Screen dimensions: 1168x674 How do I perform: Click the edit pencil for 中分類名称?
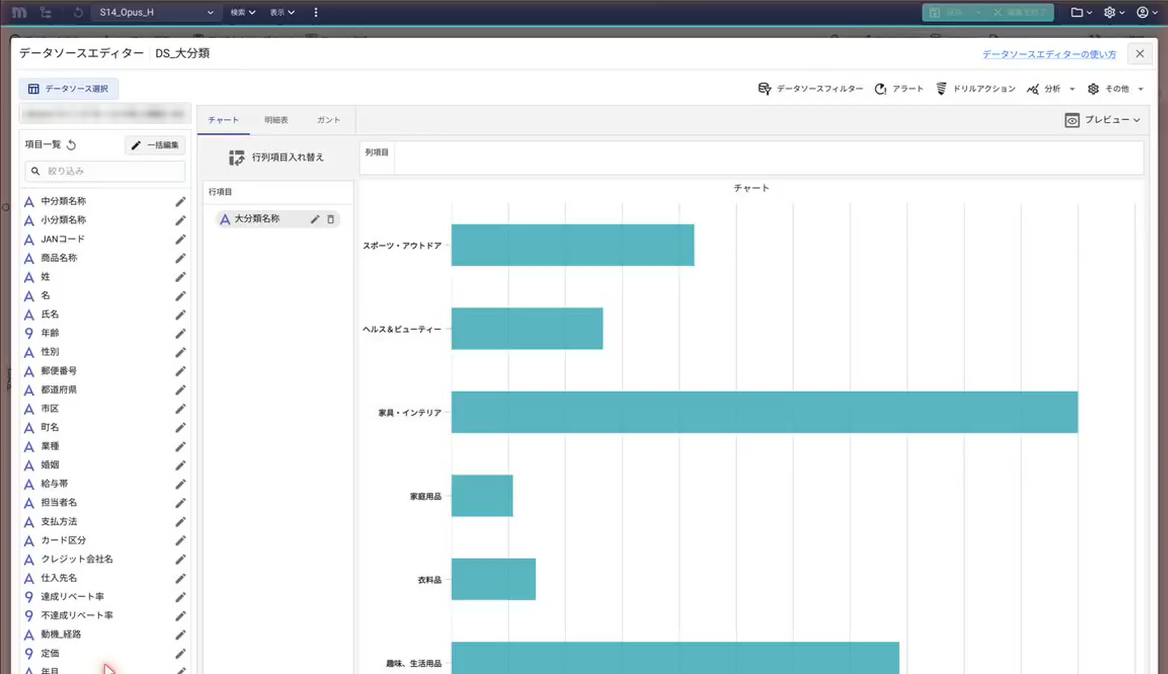click(x=180, y=202)
